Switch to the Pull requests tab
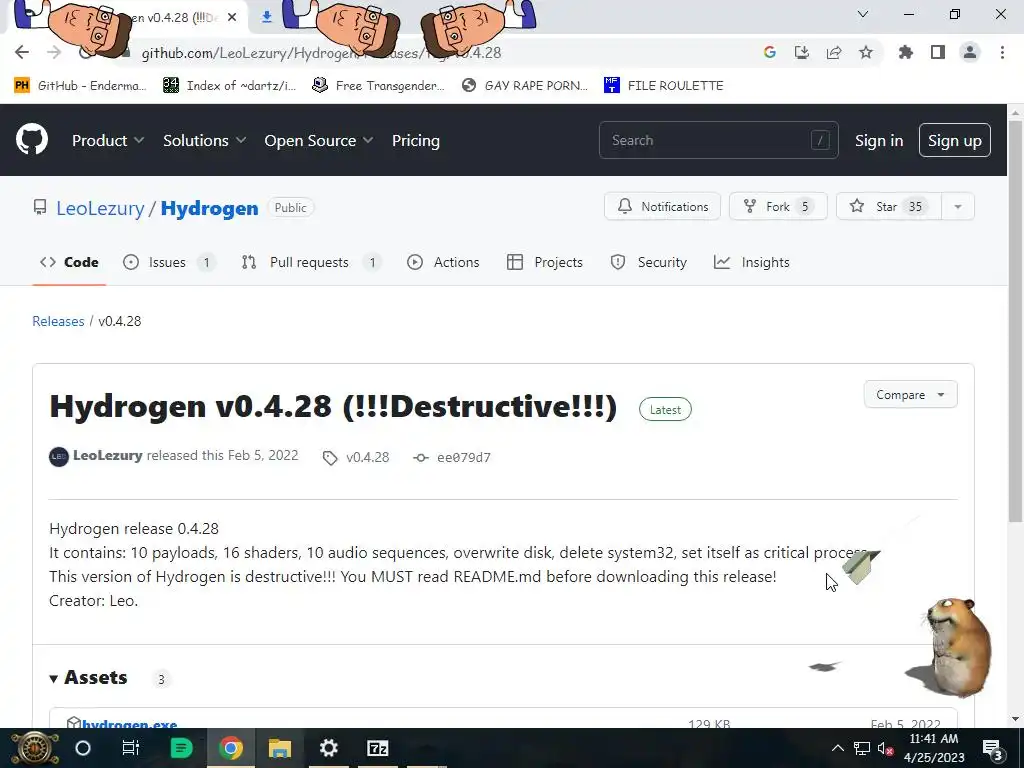This screenshot has height=768, width=1024. (x=310, y=262)
